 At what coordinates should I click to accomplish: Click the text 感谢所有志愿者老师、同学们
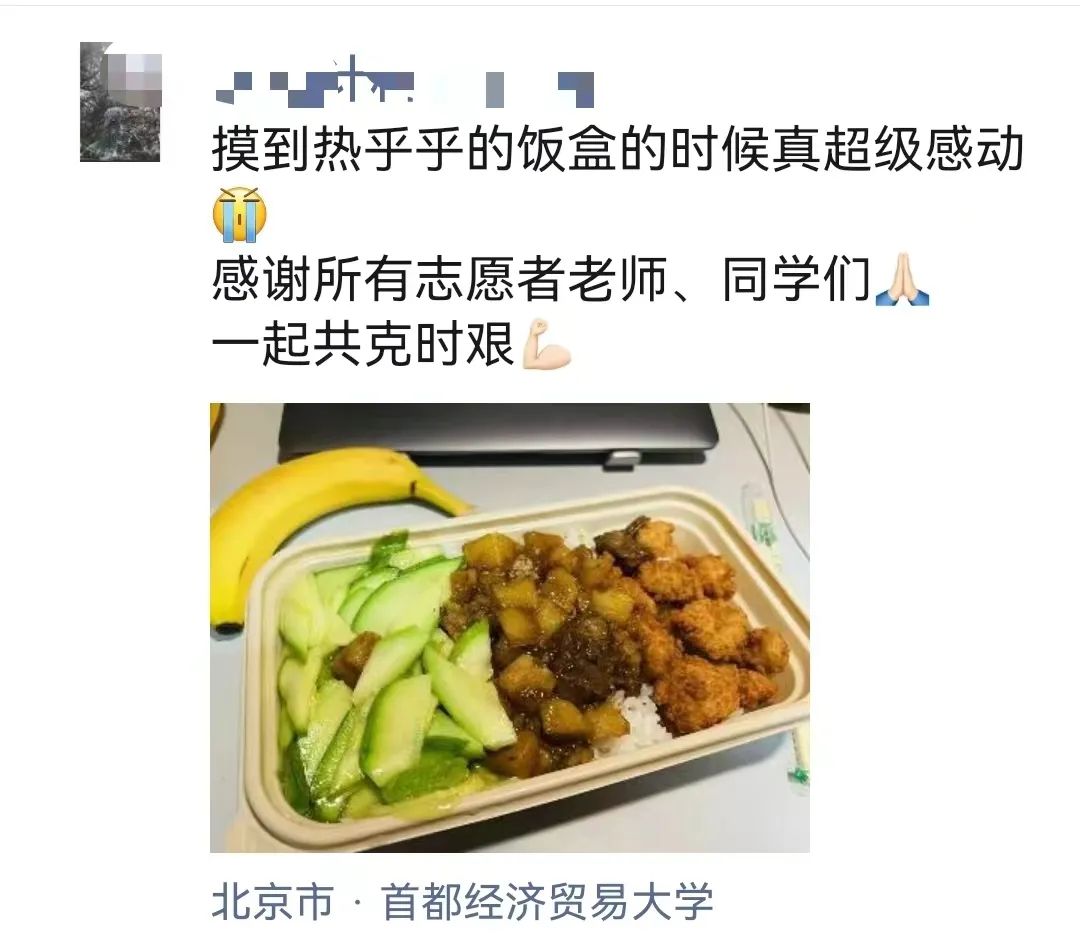[x=541, y=280]
